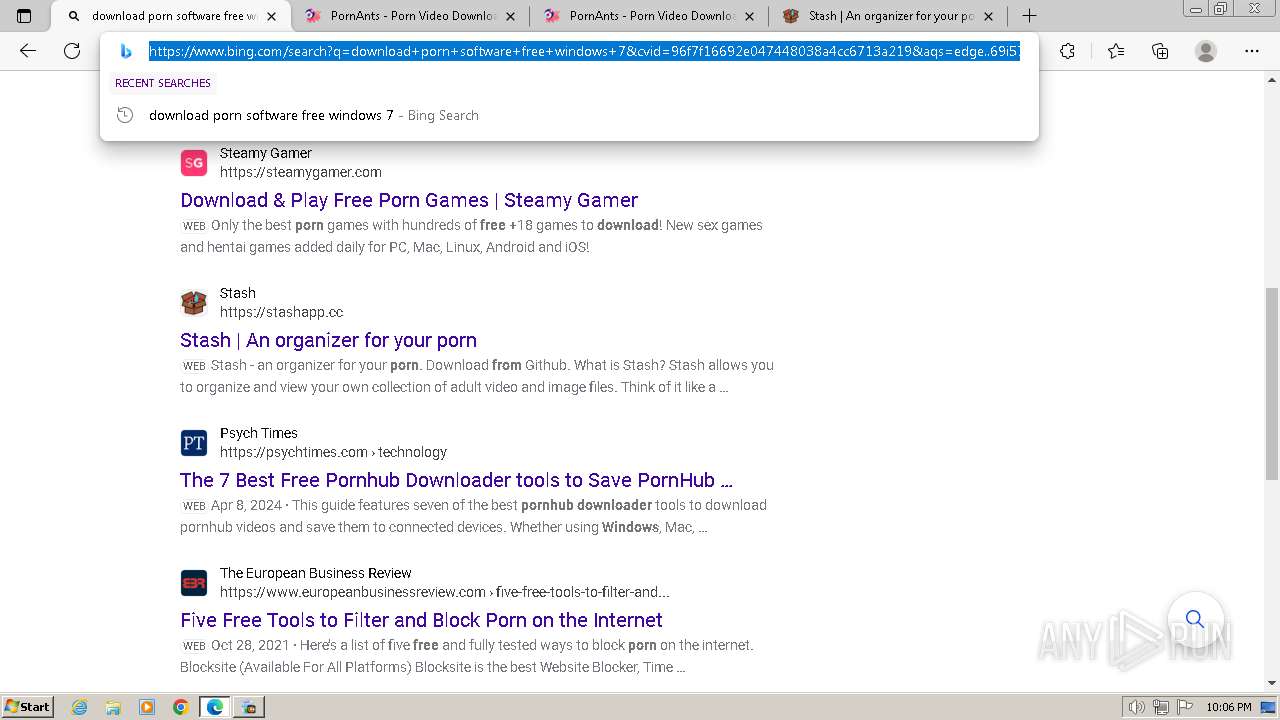Viewport: 1280px width, 720px height.
Task: Click the Psych Times PT favicon
Action: (x=194, y=443)
